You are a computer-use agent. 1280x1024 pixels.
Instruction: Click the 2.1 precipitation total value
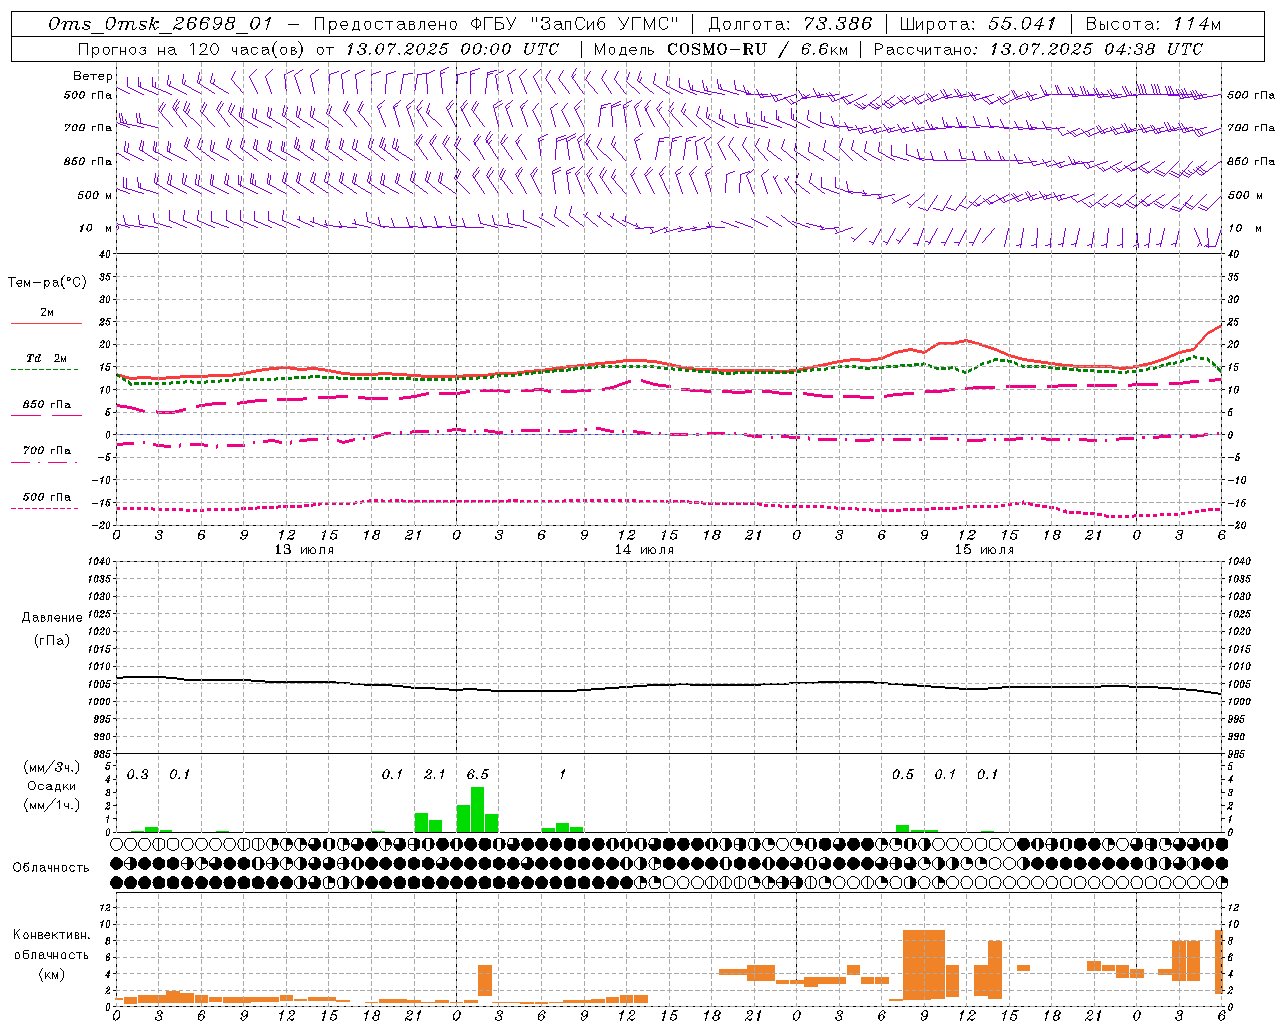pyautogui.click(x=435, y=774)
